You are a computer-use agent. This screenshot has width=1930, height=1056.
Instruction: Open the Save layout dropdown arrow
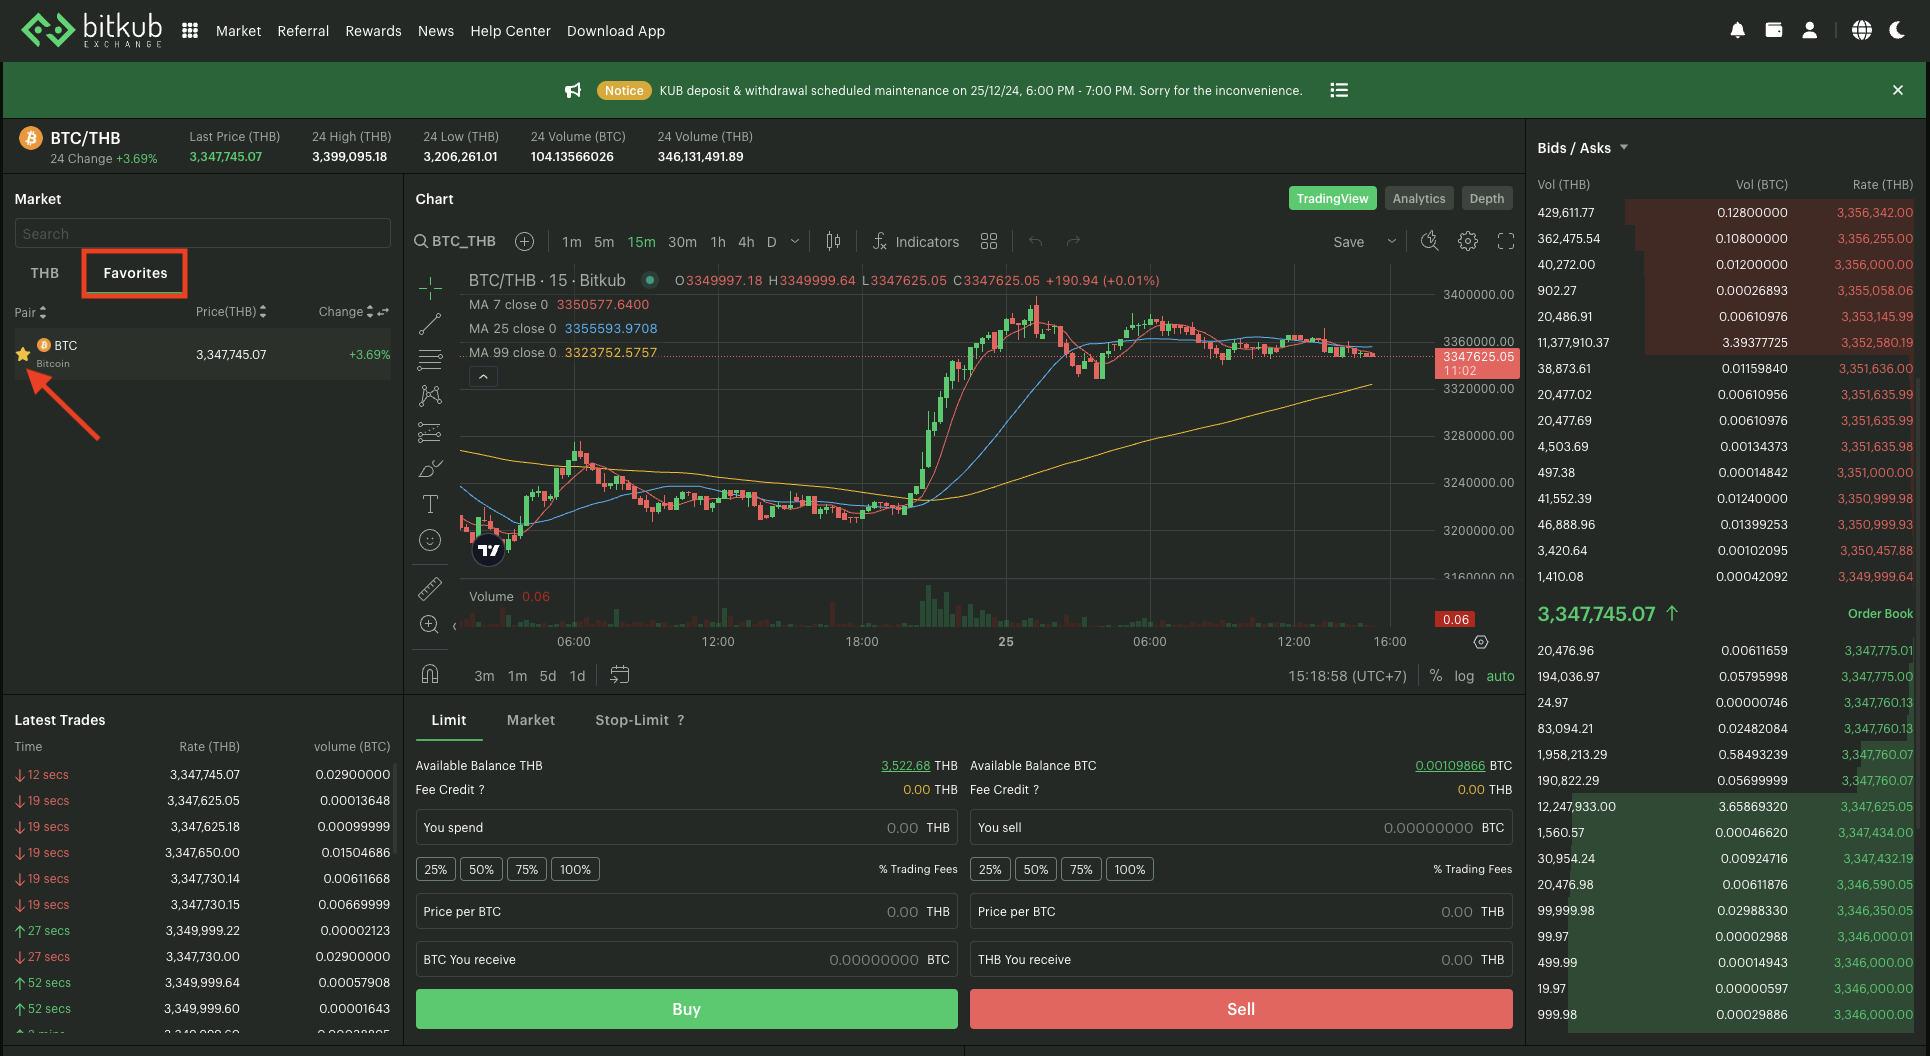[1391, 241]
